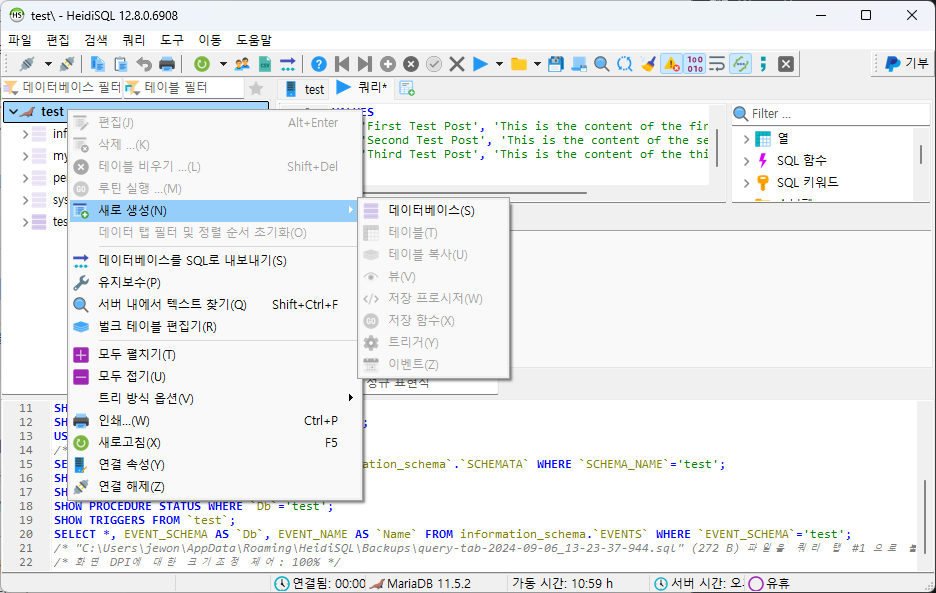Click the grey cancel editing X icon
The width and height of the screenshot is (936, 593).
(x=457, y=64)
